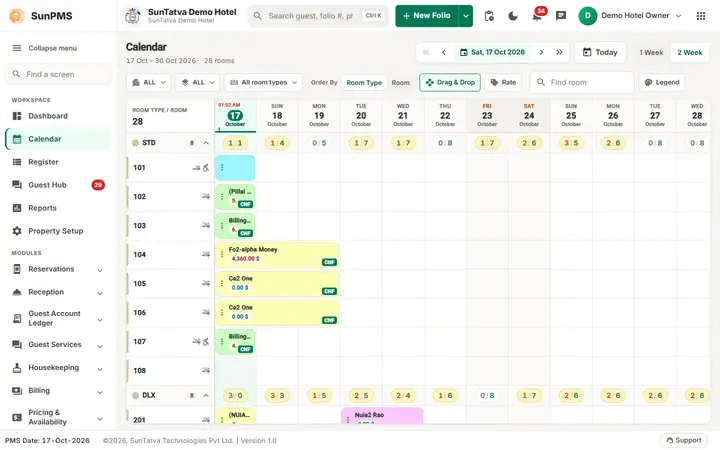This screenshot has width=720, height=450.
Task: Click STD availability 1/4 on Sunday 18
Action: coord(277,143)
